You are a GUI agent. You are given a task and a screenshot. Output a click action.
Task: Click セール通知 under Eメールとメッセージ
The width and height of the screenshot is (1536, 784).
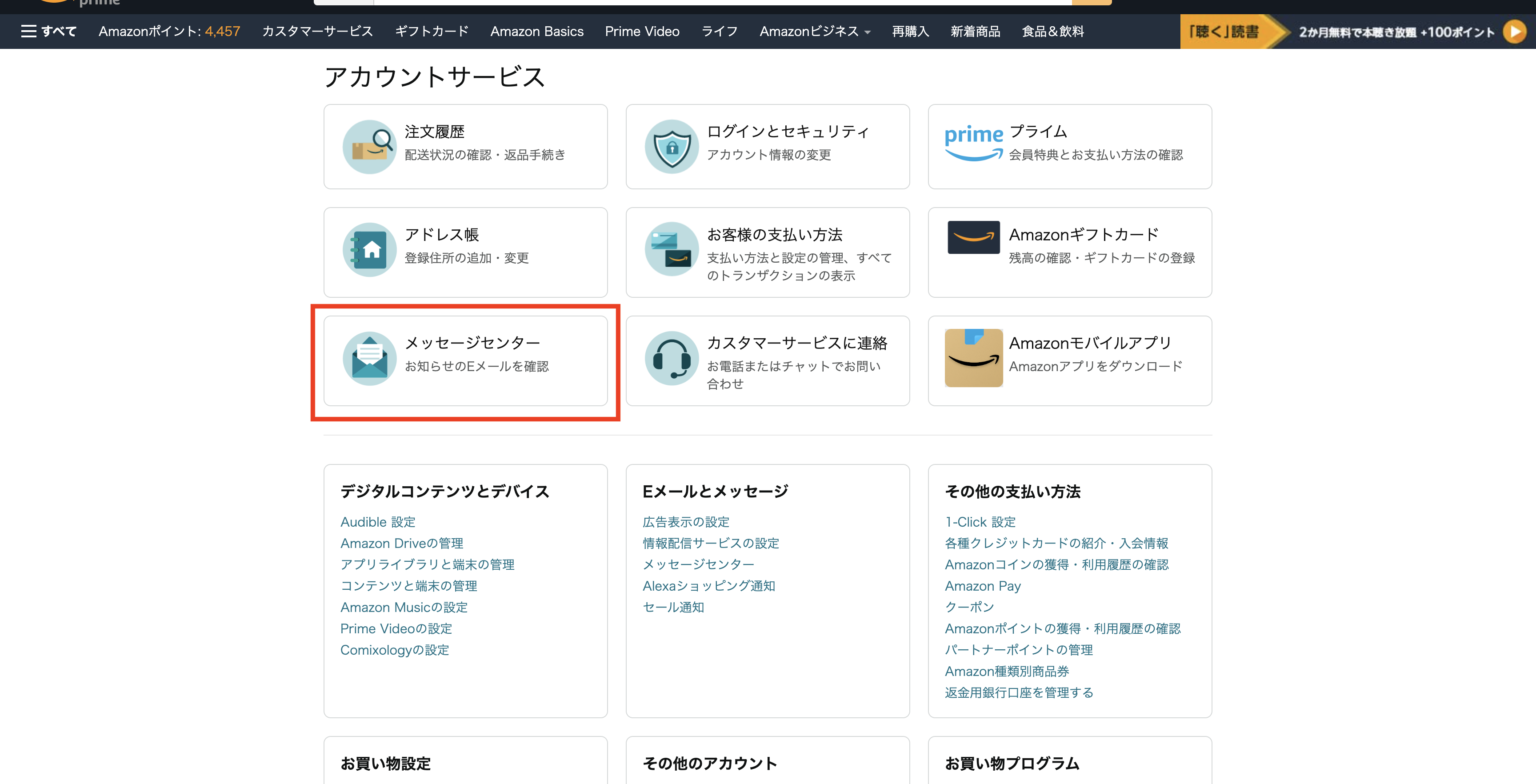[672, 606]
